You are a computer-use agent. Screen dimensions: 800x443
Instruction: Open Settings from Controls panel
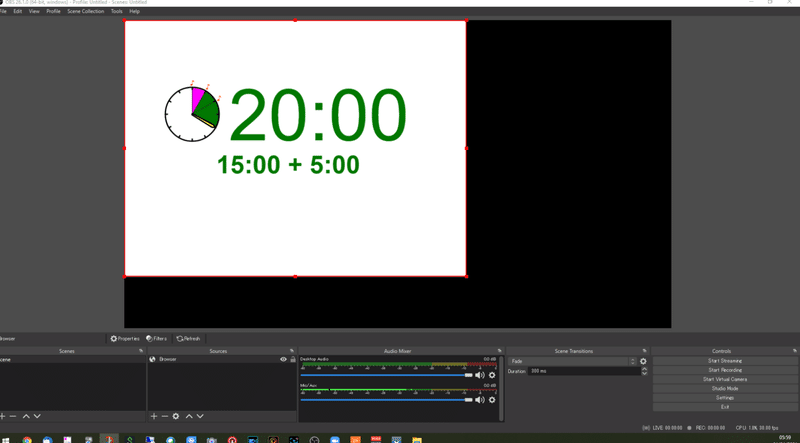point(725,398)
